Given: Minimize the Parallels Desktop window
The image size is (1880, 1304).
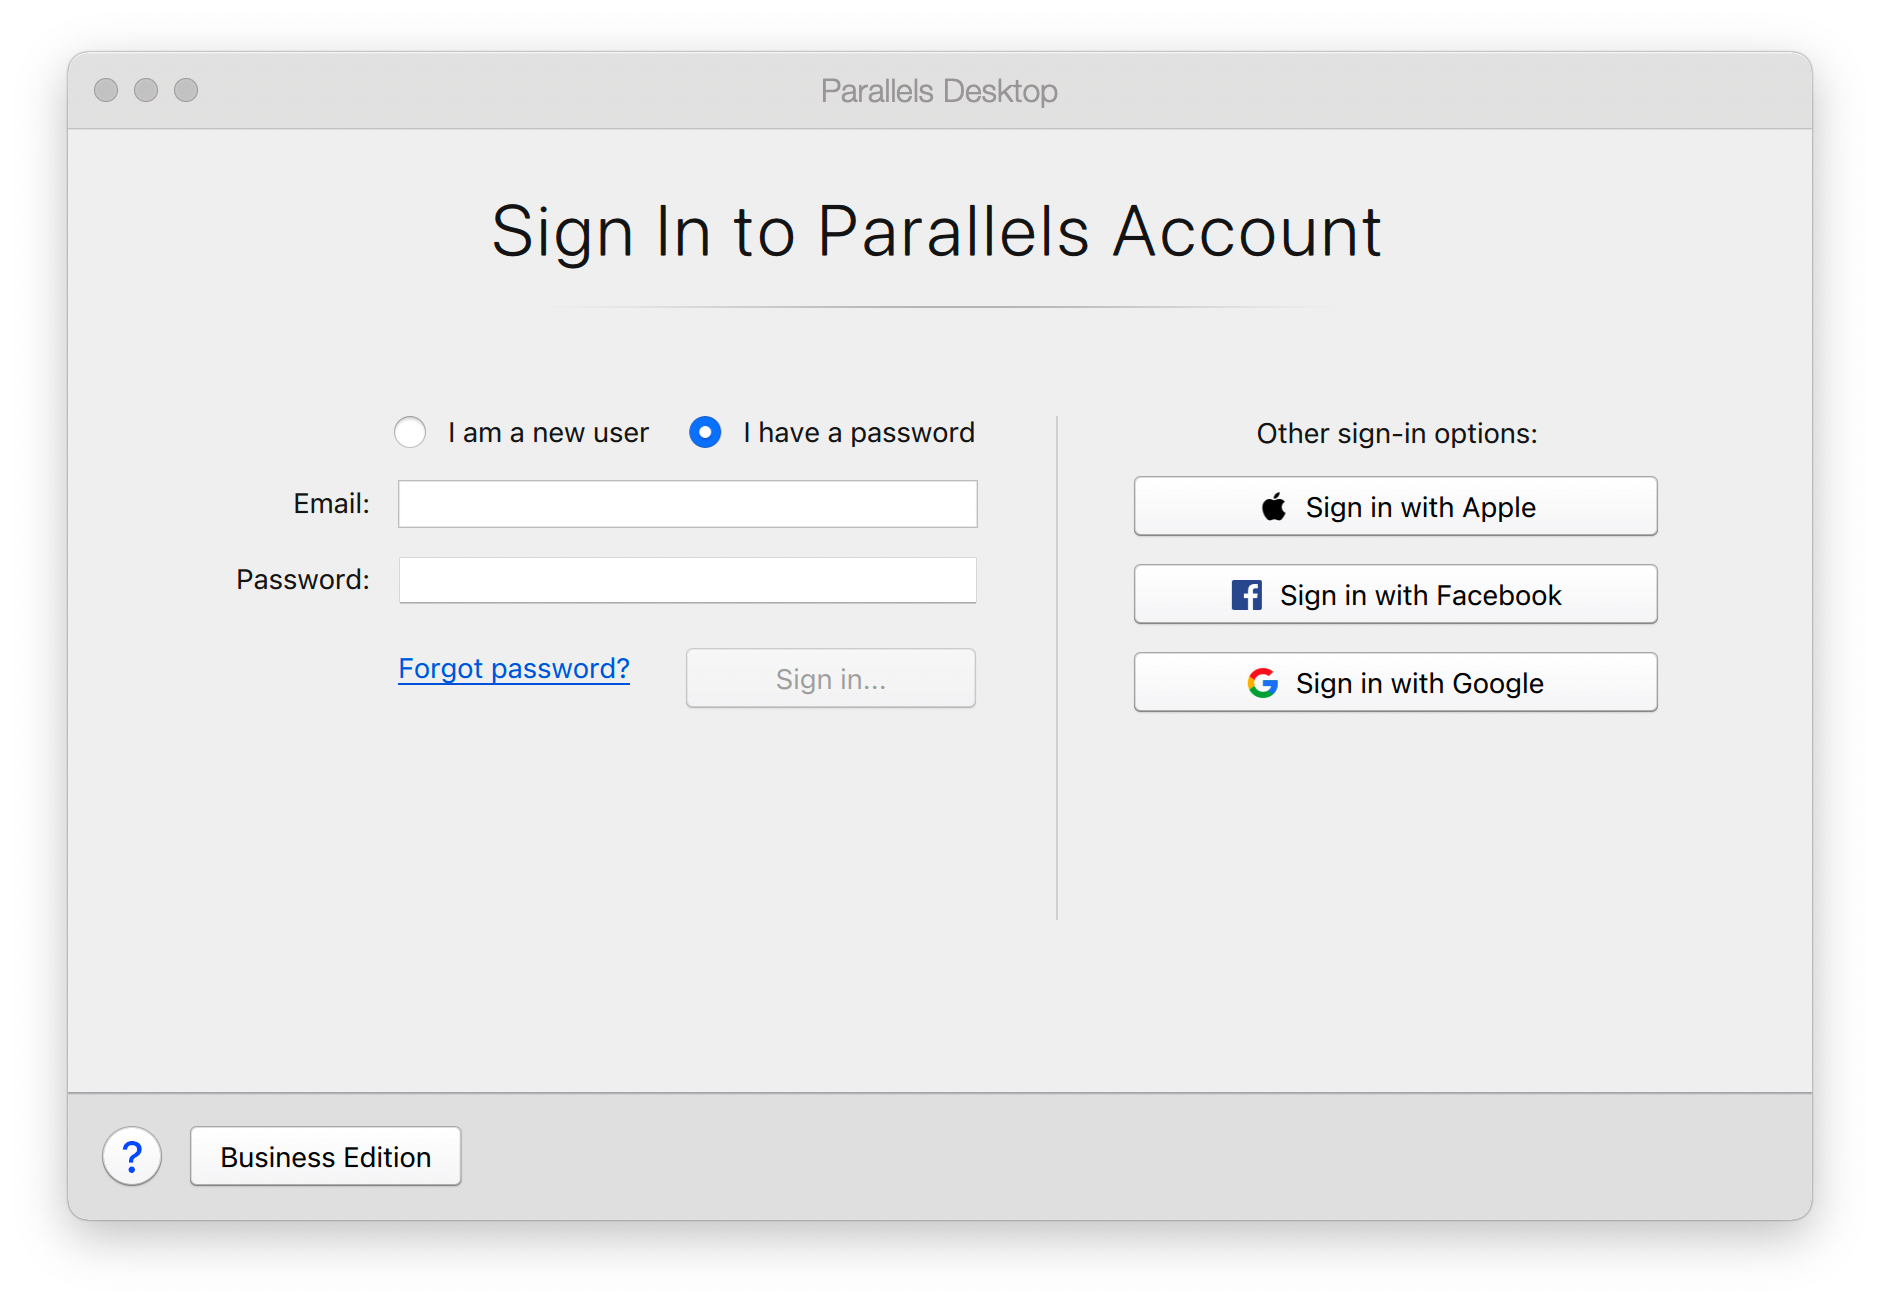Looking at the screenshot, I should [x=146, y=90].
